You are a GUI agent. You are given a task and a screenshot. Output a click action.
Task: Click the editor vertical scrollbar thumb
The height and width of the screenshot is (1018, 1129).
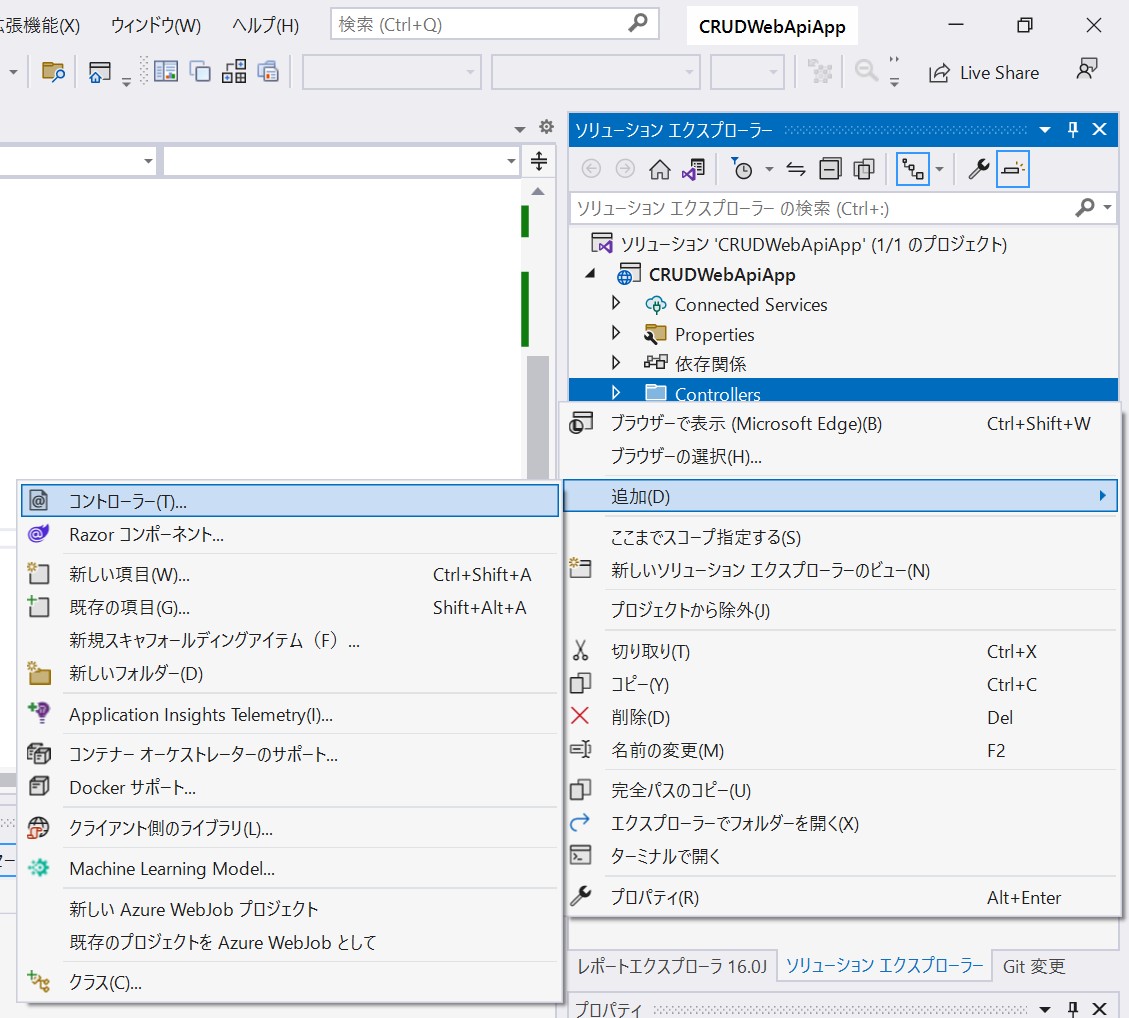538,418
